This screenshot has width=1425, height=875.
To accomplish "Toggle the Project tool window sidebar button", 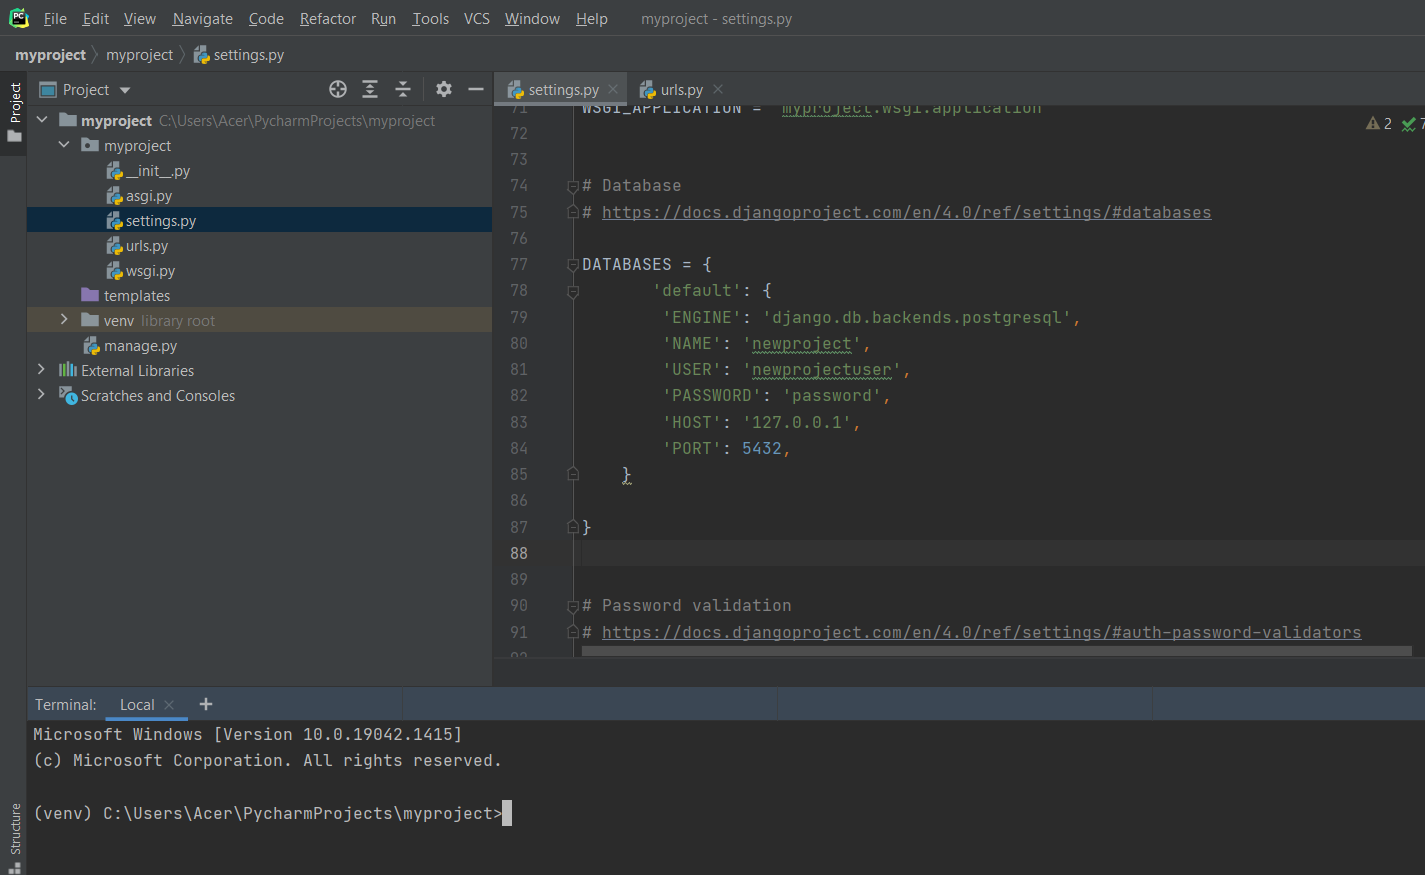I will [14, 110].
